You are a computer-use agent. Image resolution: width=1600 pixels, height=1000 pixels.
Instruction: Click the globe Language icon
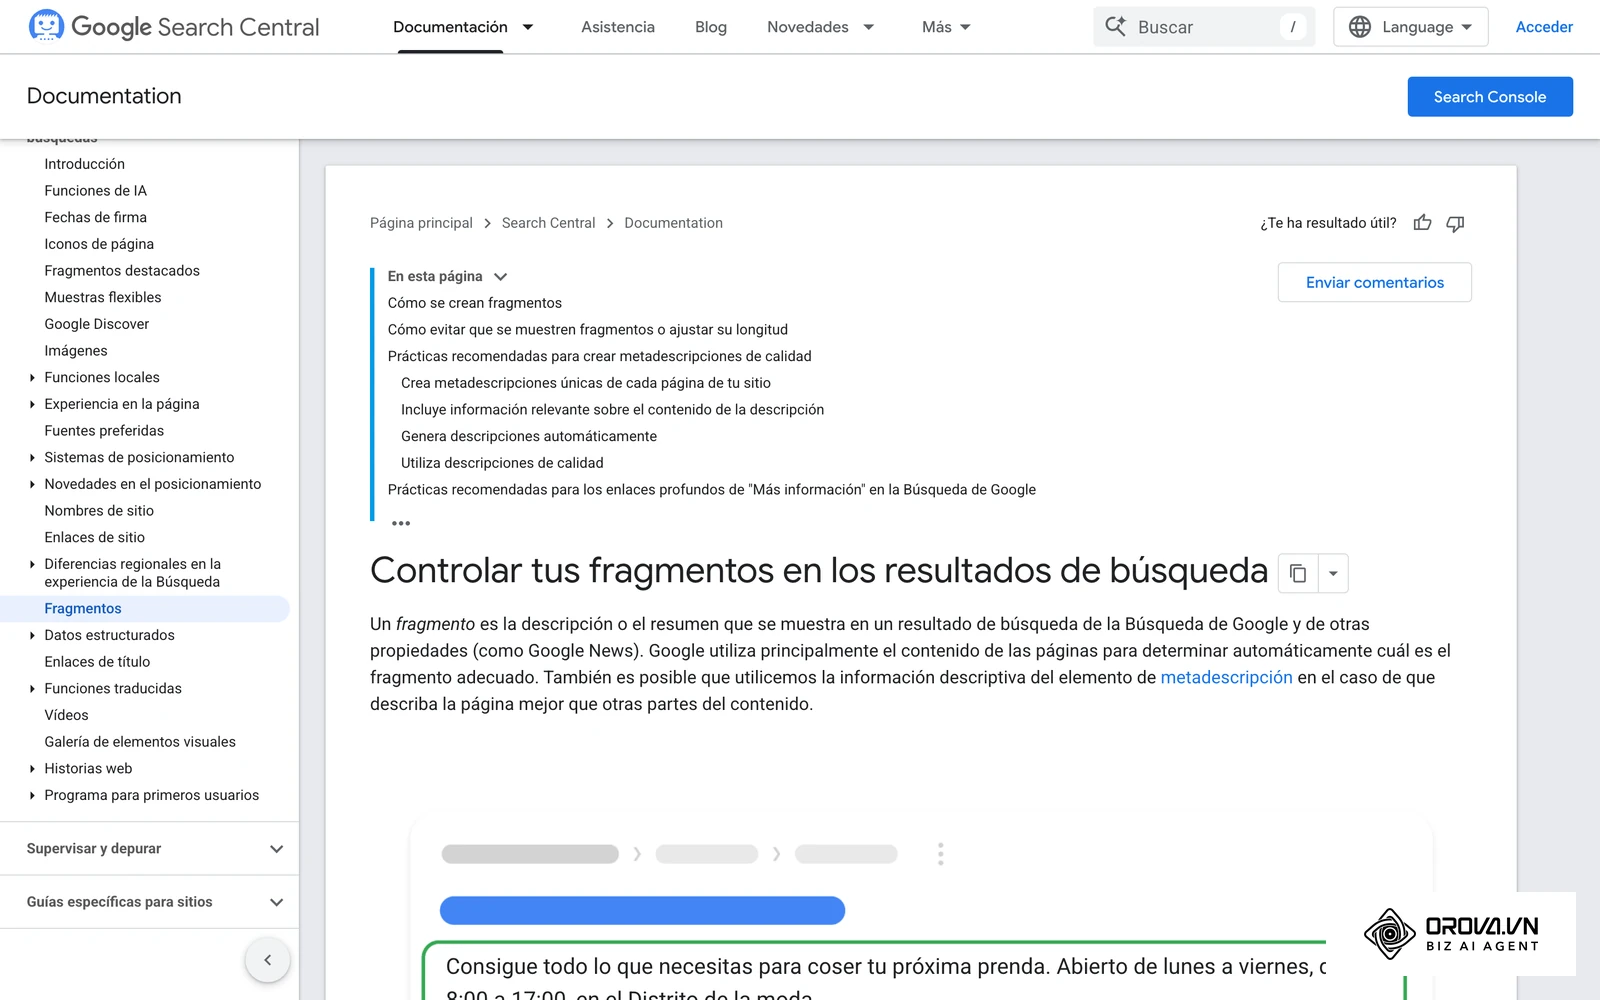pyautogui.click(x=1360, y=27)
